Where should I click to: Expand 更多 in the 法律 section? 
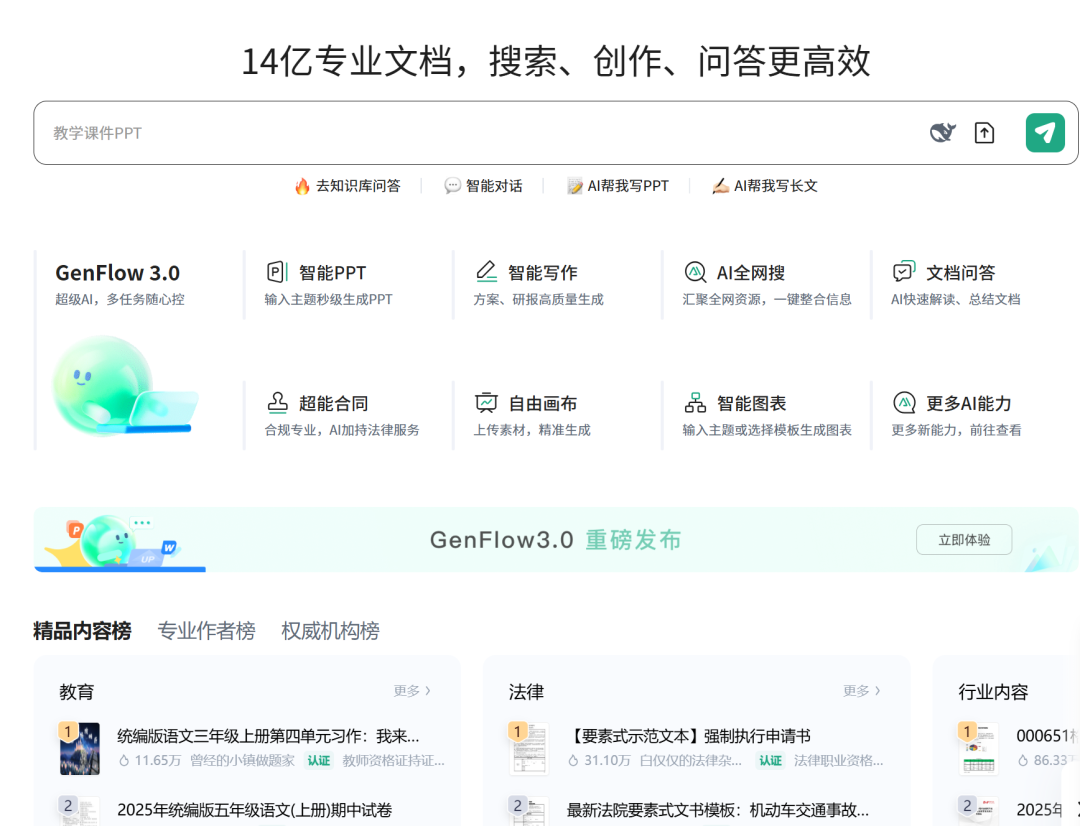[862, 690]
